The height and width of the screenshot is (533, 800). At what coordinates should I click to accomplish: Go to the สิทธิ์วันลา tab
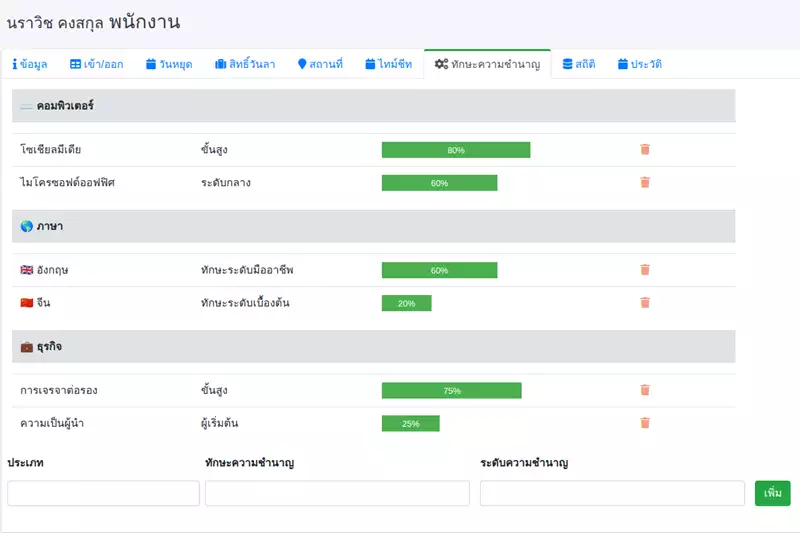pos(245,64)
